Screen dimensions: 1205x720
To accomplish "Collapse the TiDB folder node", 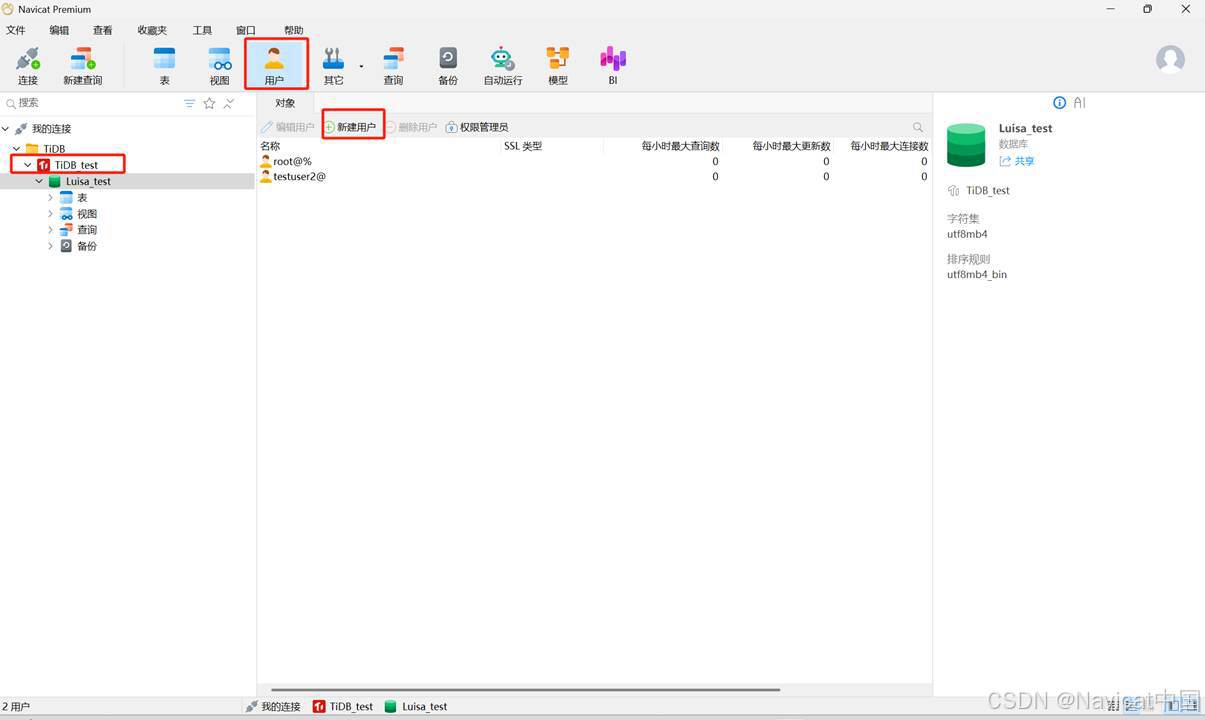I will point(17,149).
